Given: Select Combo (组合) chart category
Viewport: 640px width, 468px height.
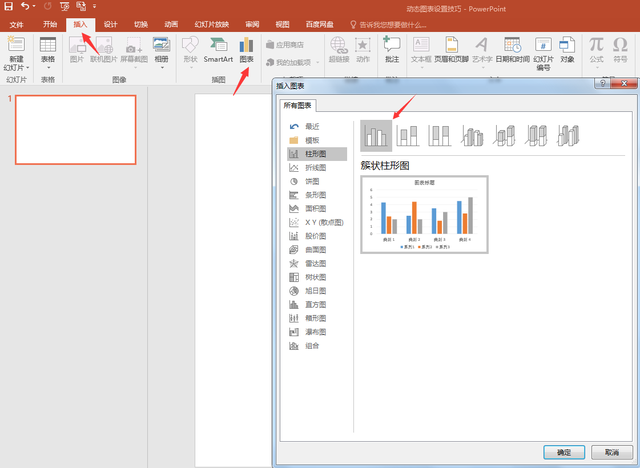Looking at the screenshot, I should [x=317, y=346].
